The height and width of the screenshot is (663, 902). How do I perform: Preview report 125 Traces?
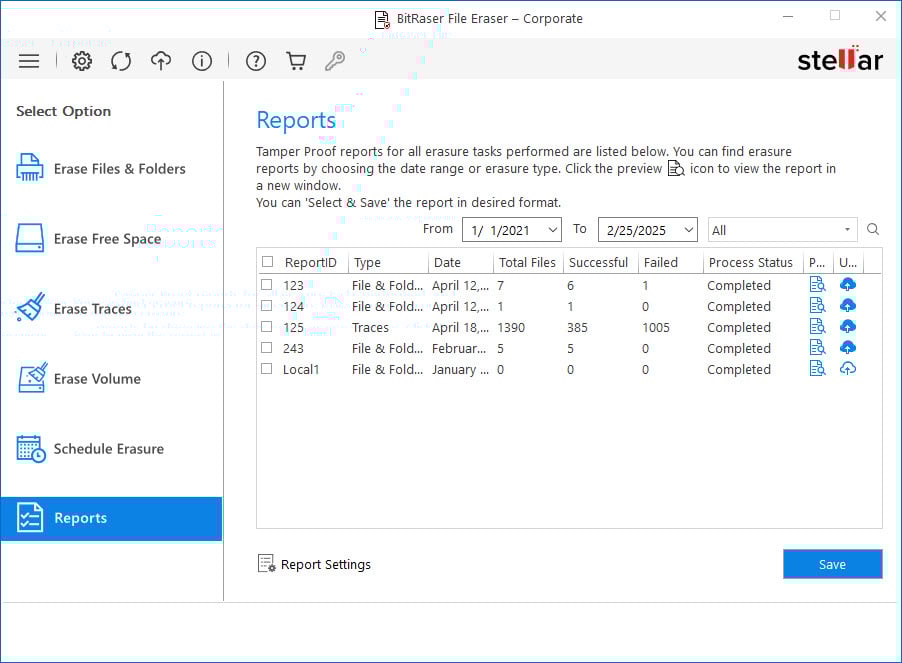click(x=817, y=327)
